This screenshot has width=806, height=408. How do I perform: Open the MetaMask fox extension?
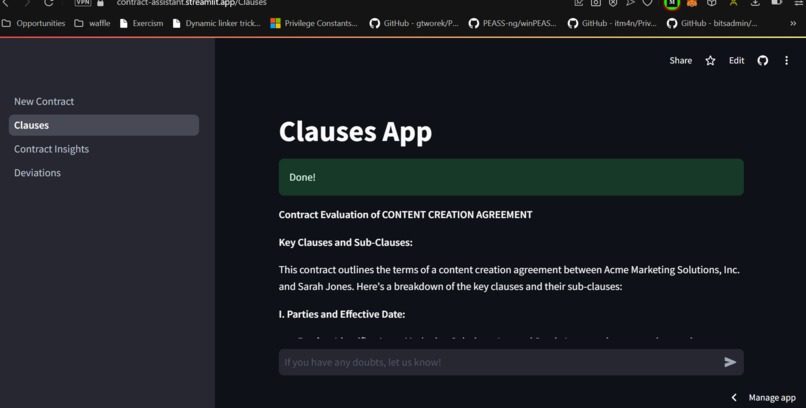tap(692, 3)
